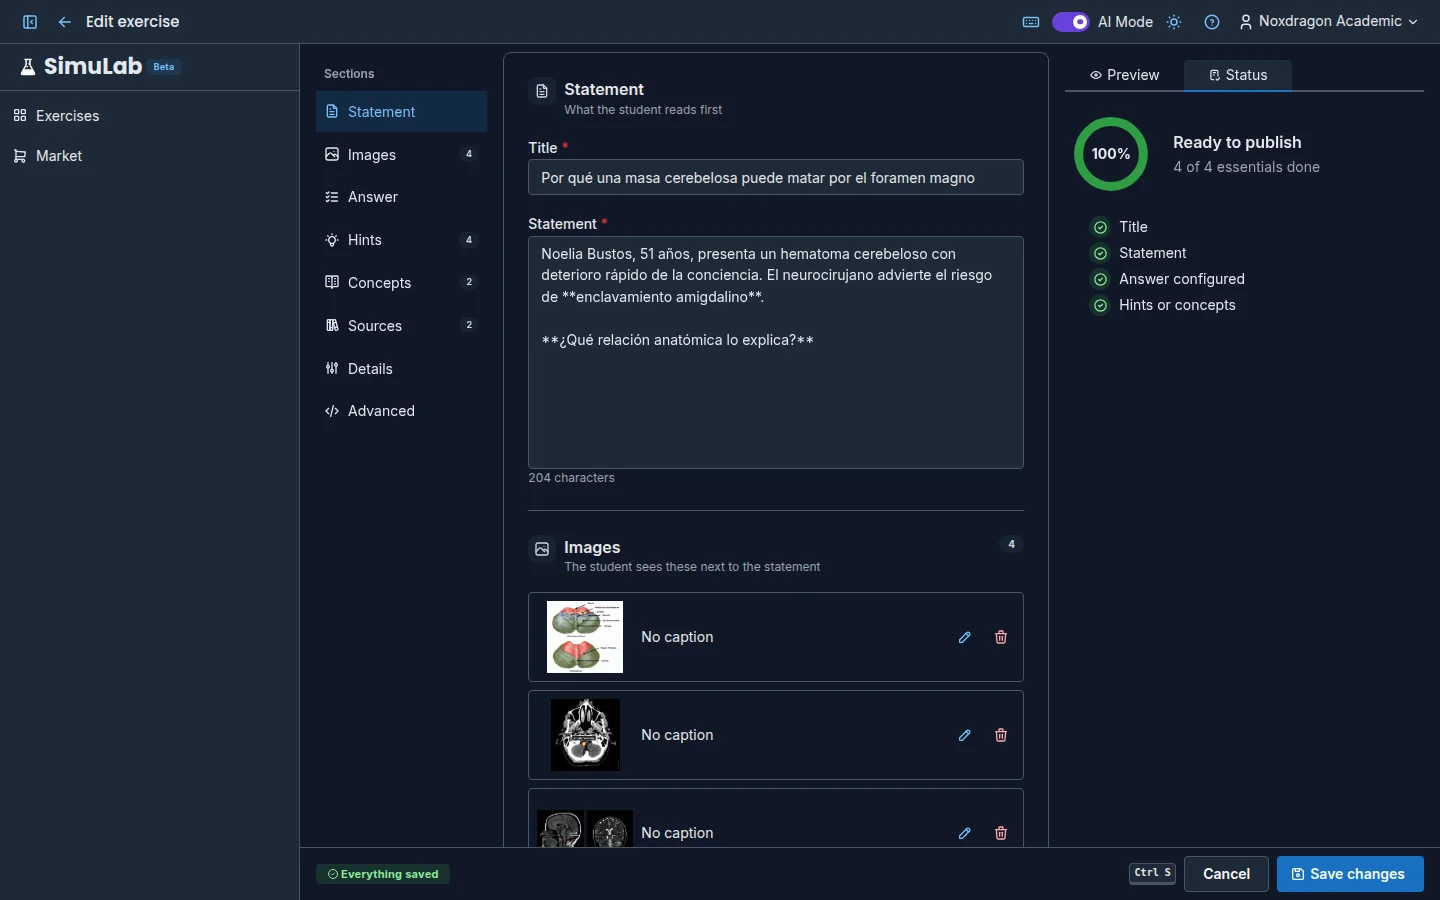Delete the third image with trash icon
The width and height of the screenshot is (1440, 900).
pos(1001,833)
